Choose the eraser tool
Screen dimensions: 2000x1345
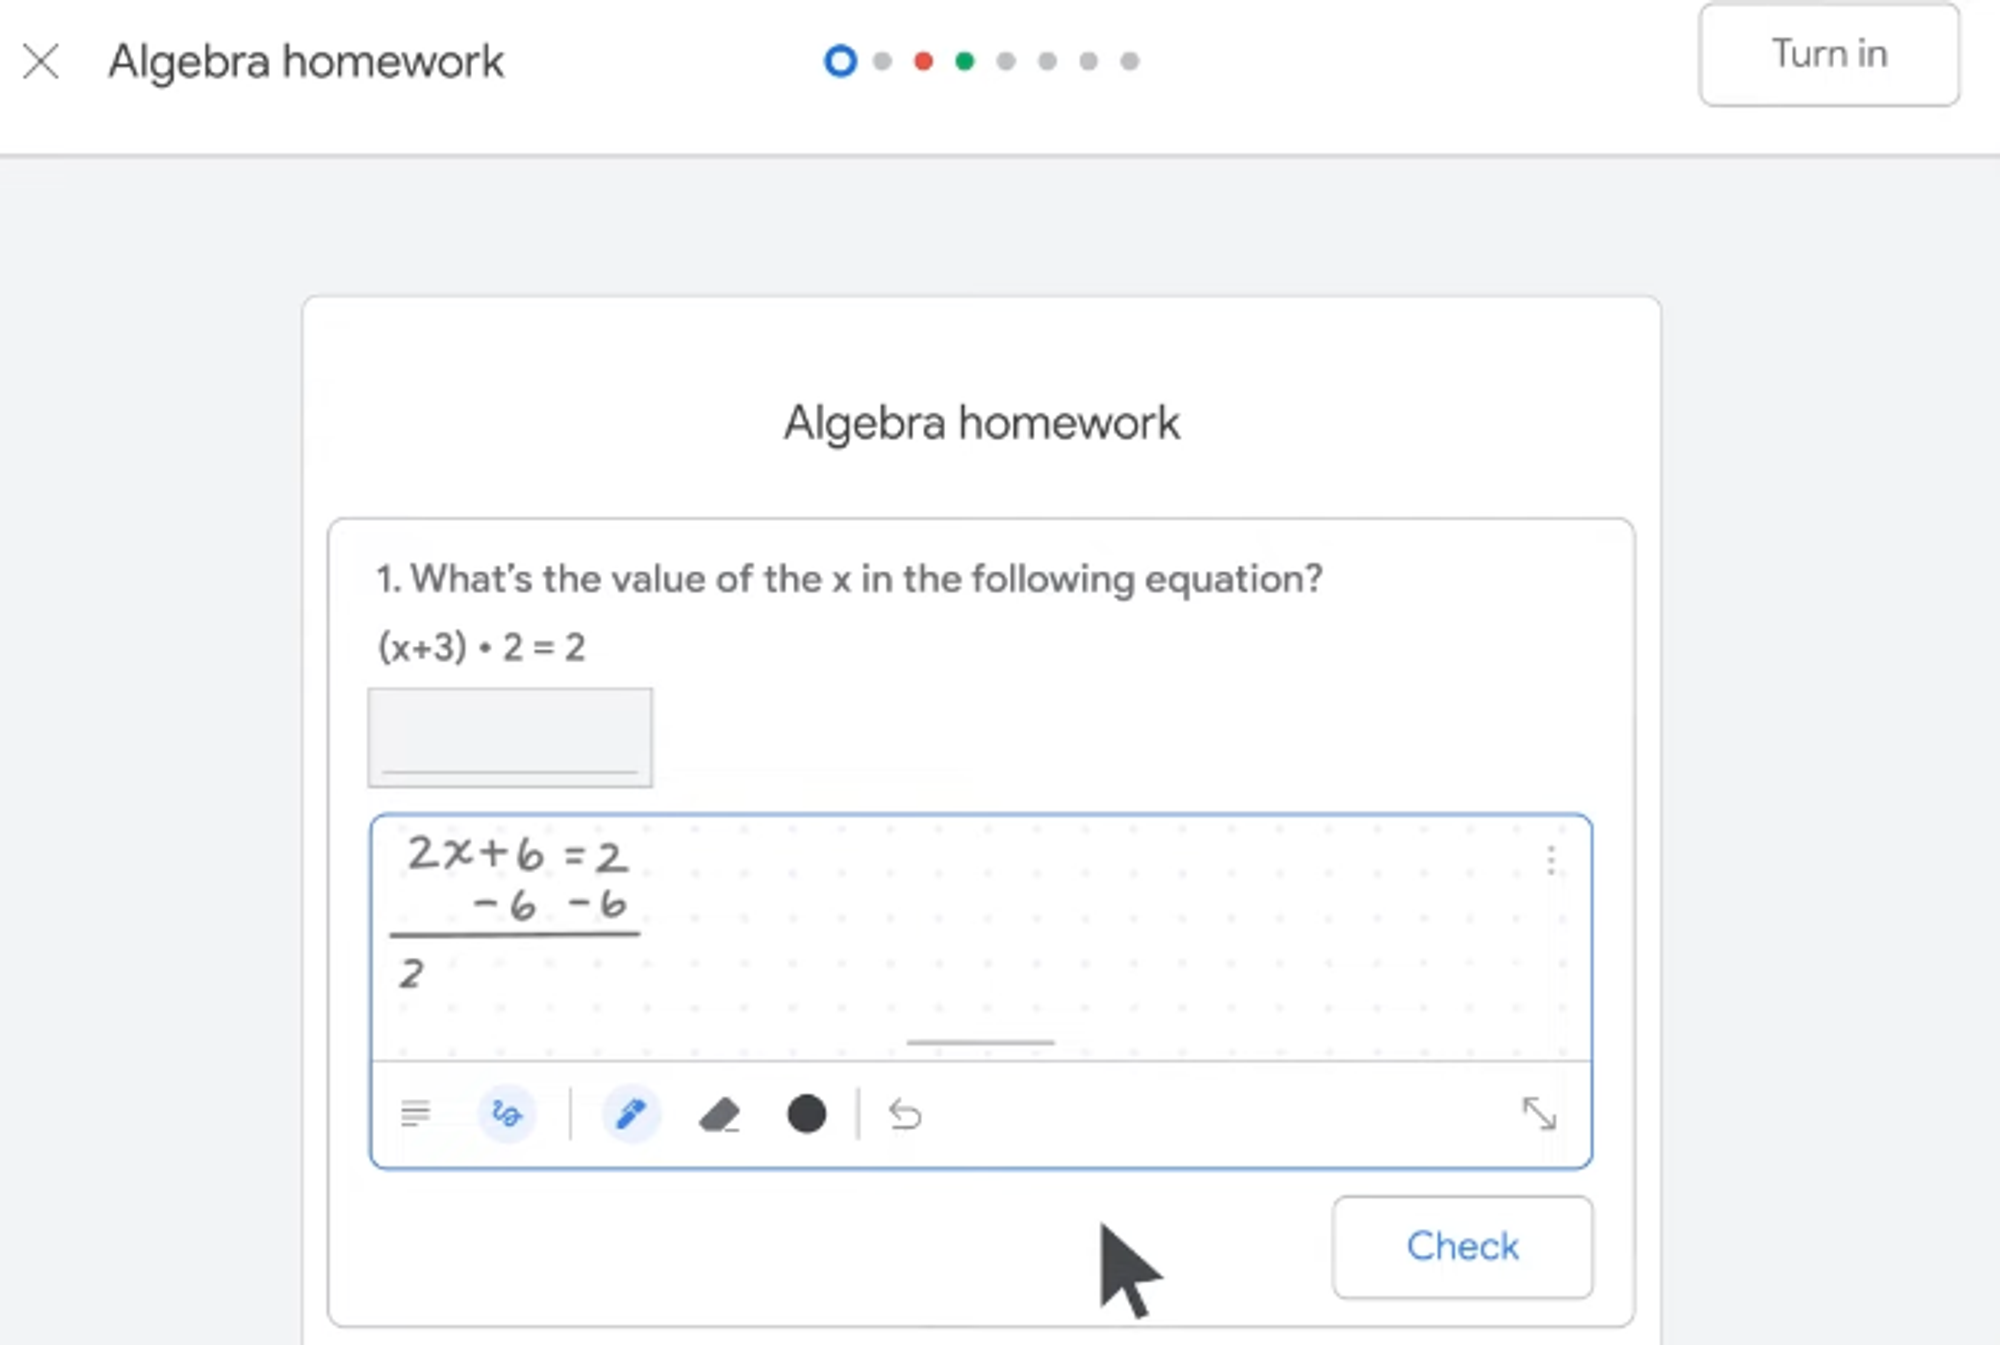click(x=719, y=1114)
